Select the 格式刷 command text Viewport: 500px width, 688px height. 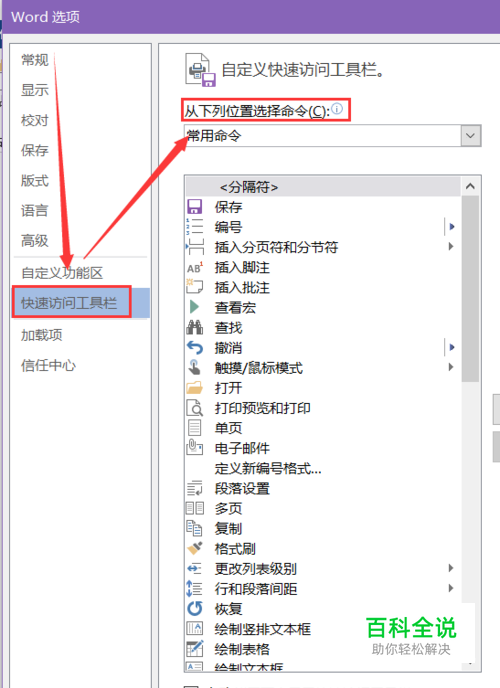tap(235, 549)
